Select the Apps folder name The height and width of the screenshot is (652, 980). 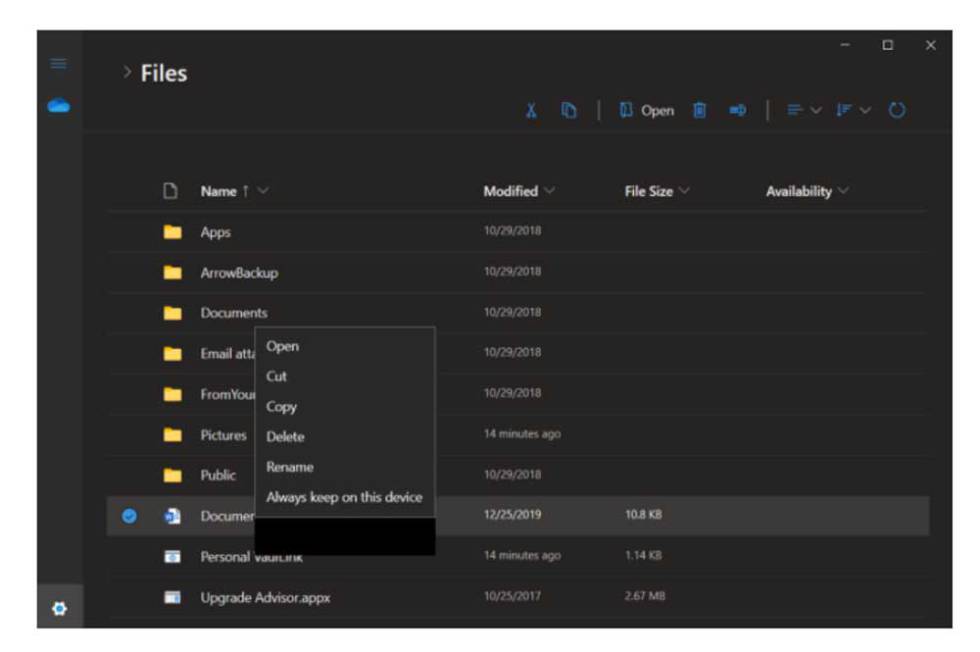tap(216, 232)
